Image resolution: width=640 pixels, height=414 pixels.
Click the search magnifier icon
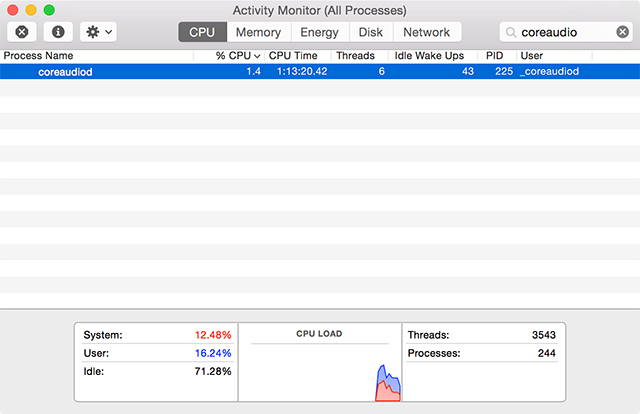point(511,32)
